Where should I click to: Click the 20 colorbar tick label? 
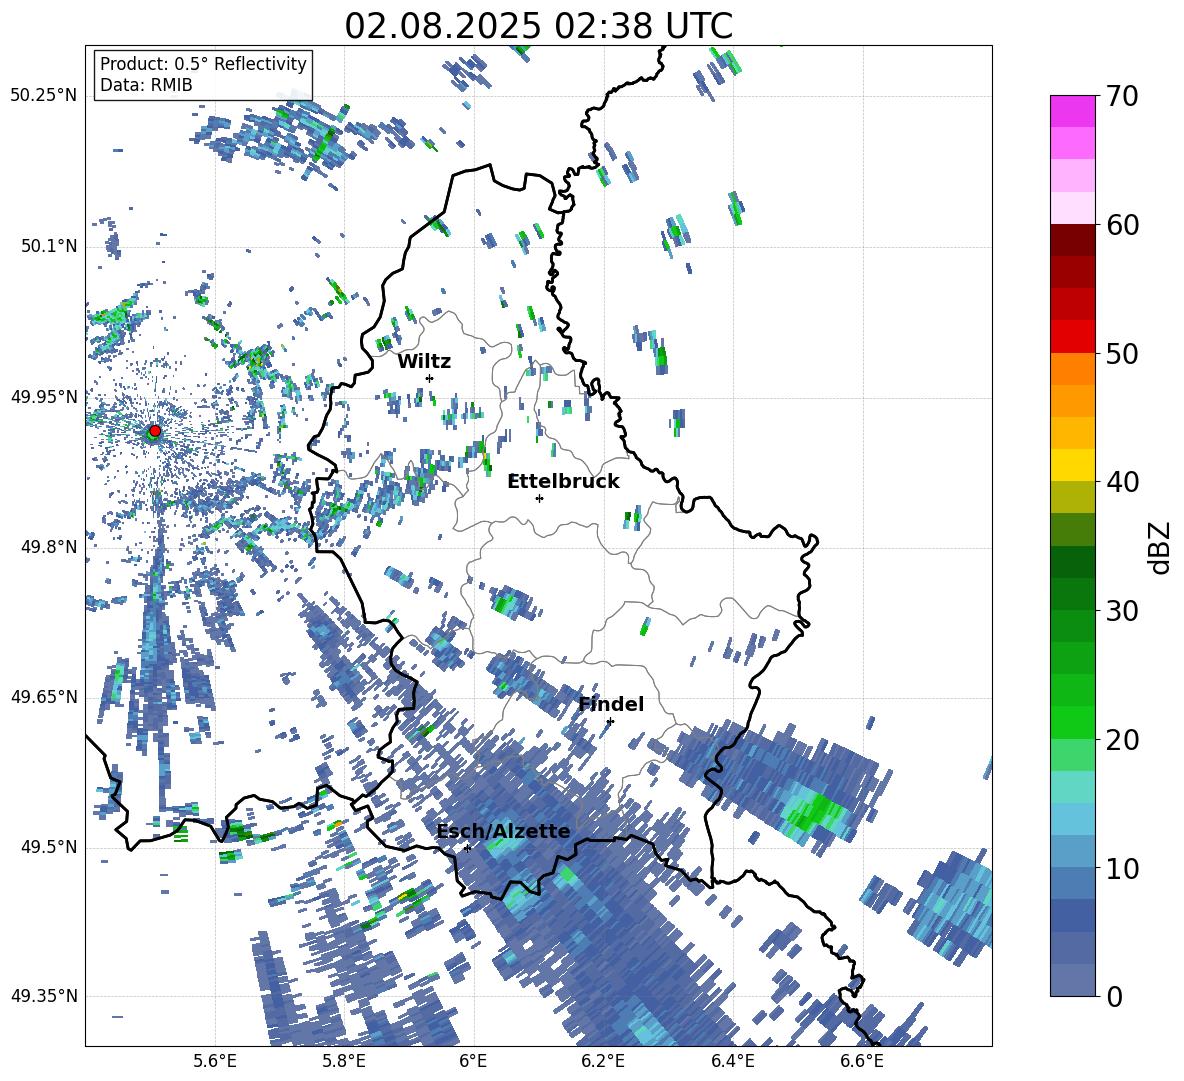1122,740
